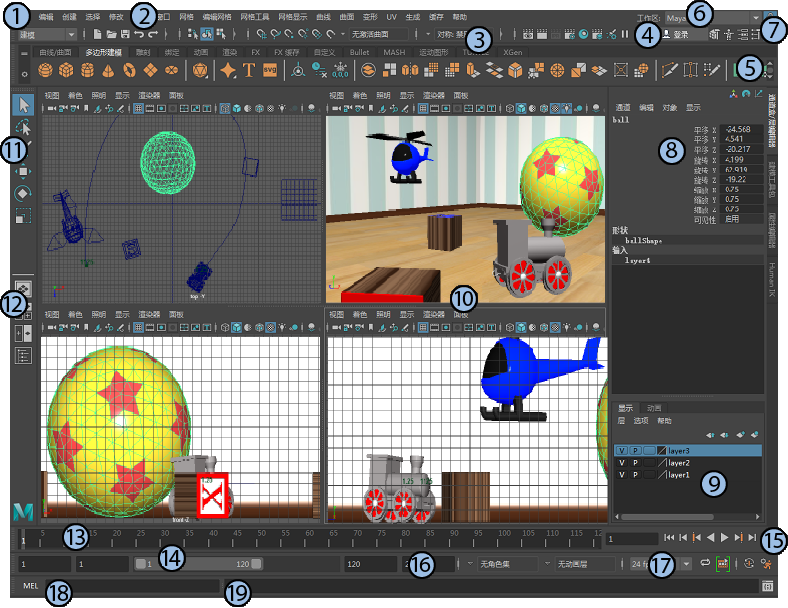Select the Rotate tool in toolbox
The image size is (788, 608).
point(23,193)
